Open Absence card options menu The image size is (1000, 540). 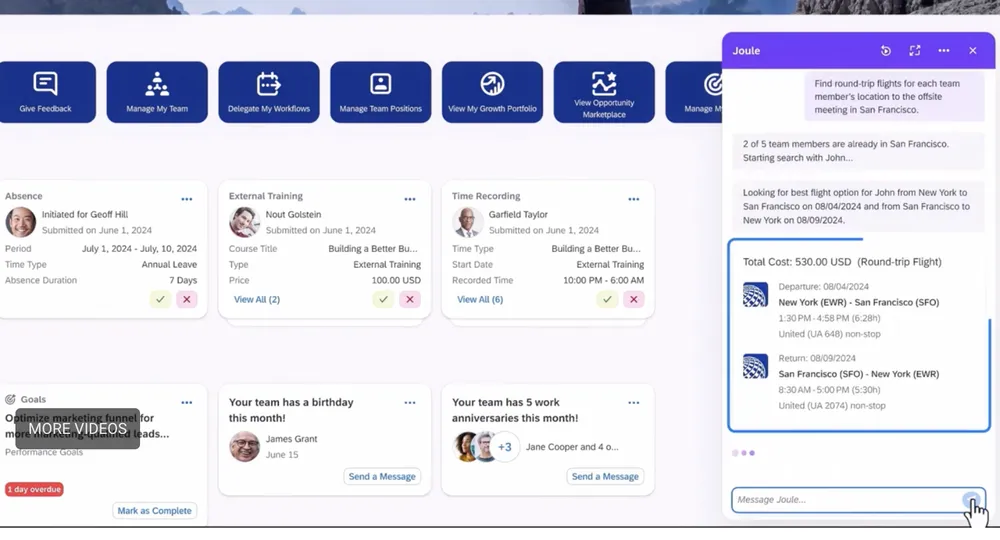pyautogui.click(x=187, y=199)
